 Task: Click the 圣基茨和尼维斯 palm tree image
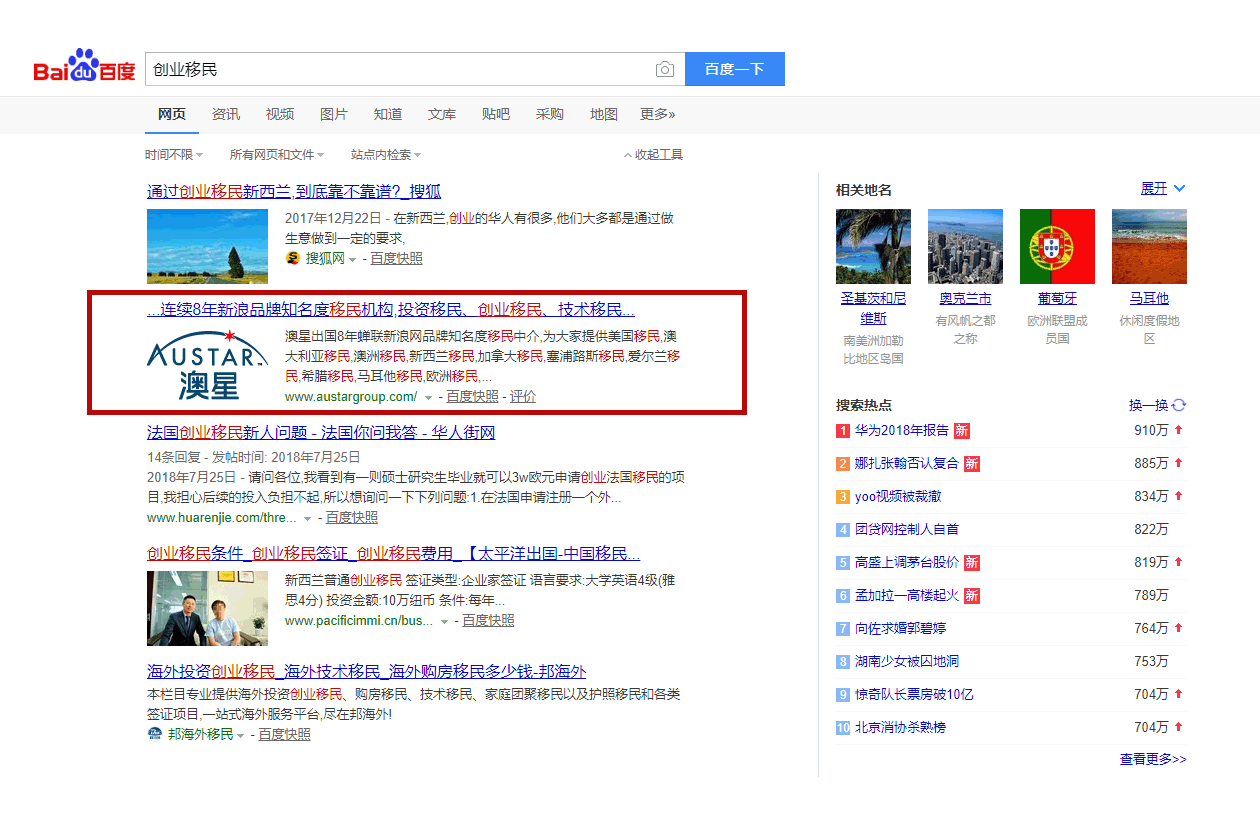point(873,246)
